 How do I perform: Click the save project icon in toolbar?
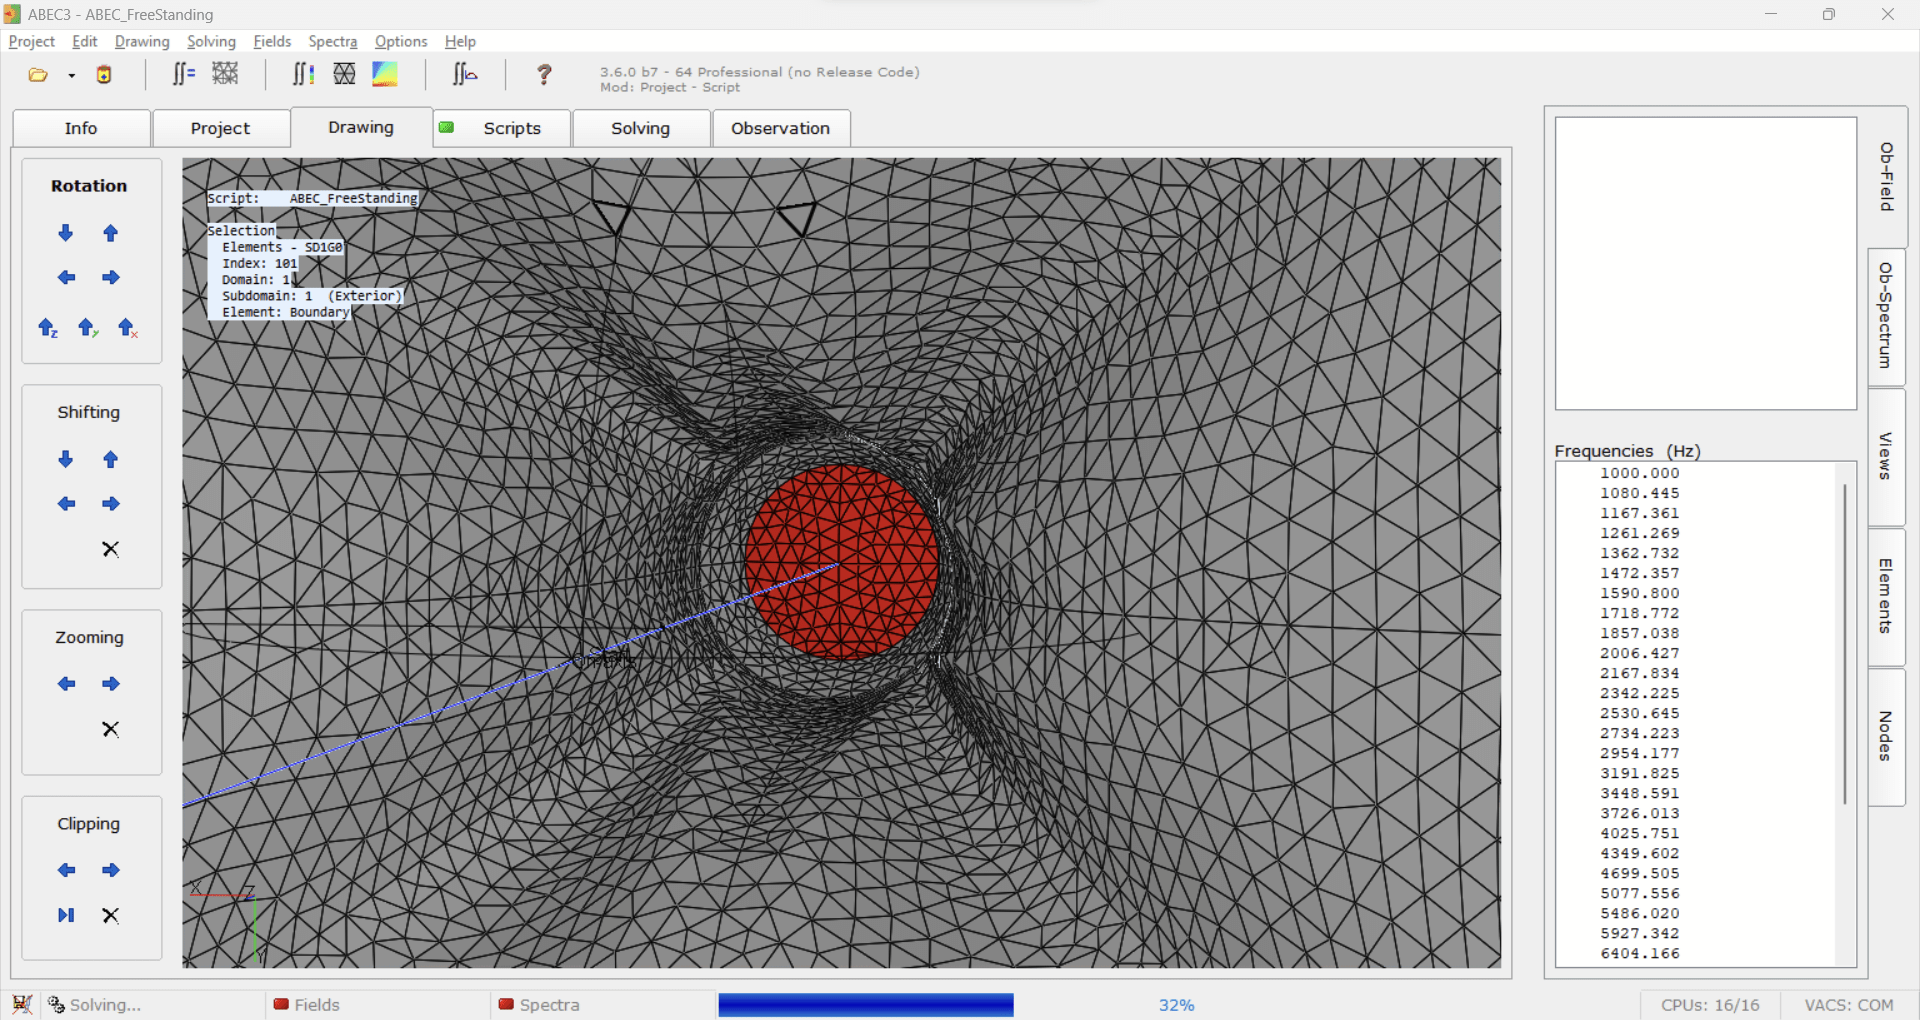click(x=104, y=75)
